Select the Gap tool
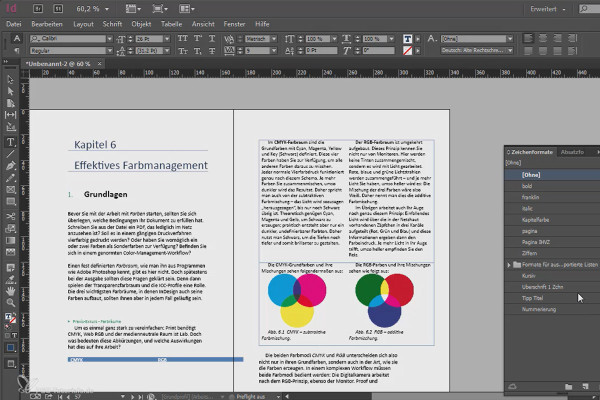Screen dimensions: 600x400 10,114
